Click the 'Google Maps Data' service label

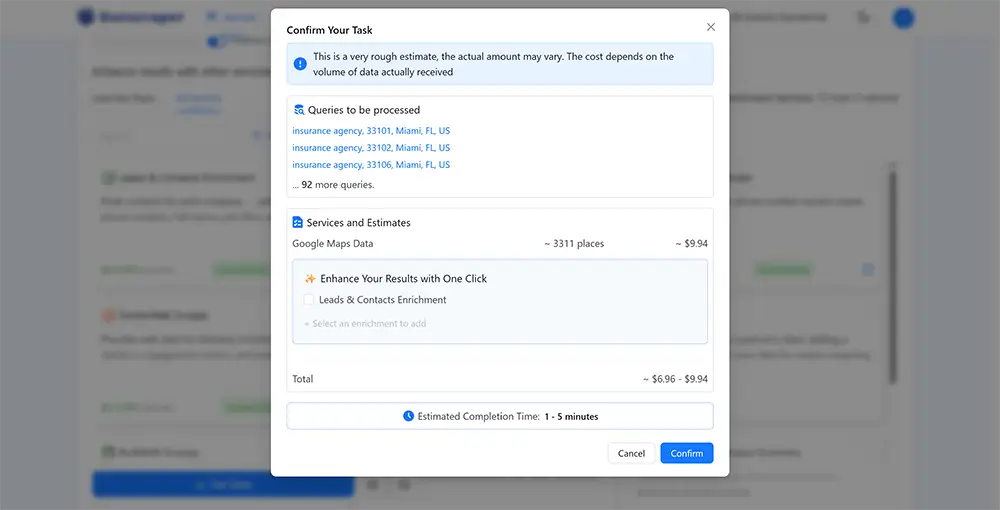(333, 244)
